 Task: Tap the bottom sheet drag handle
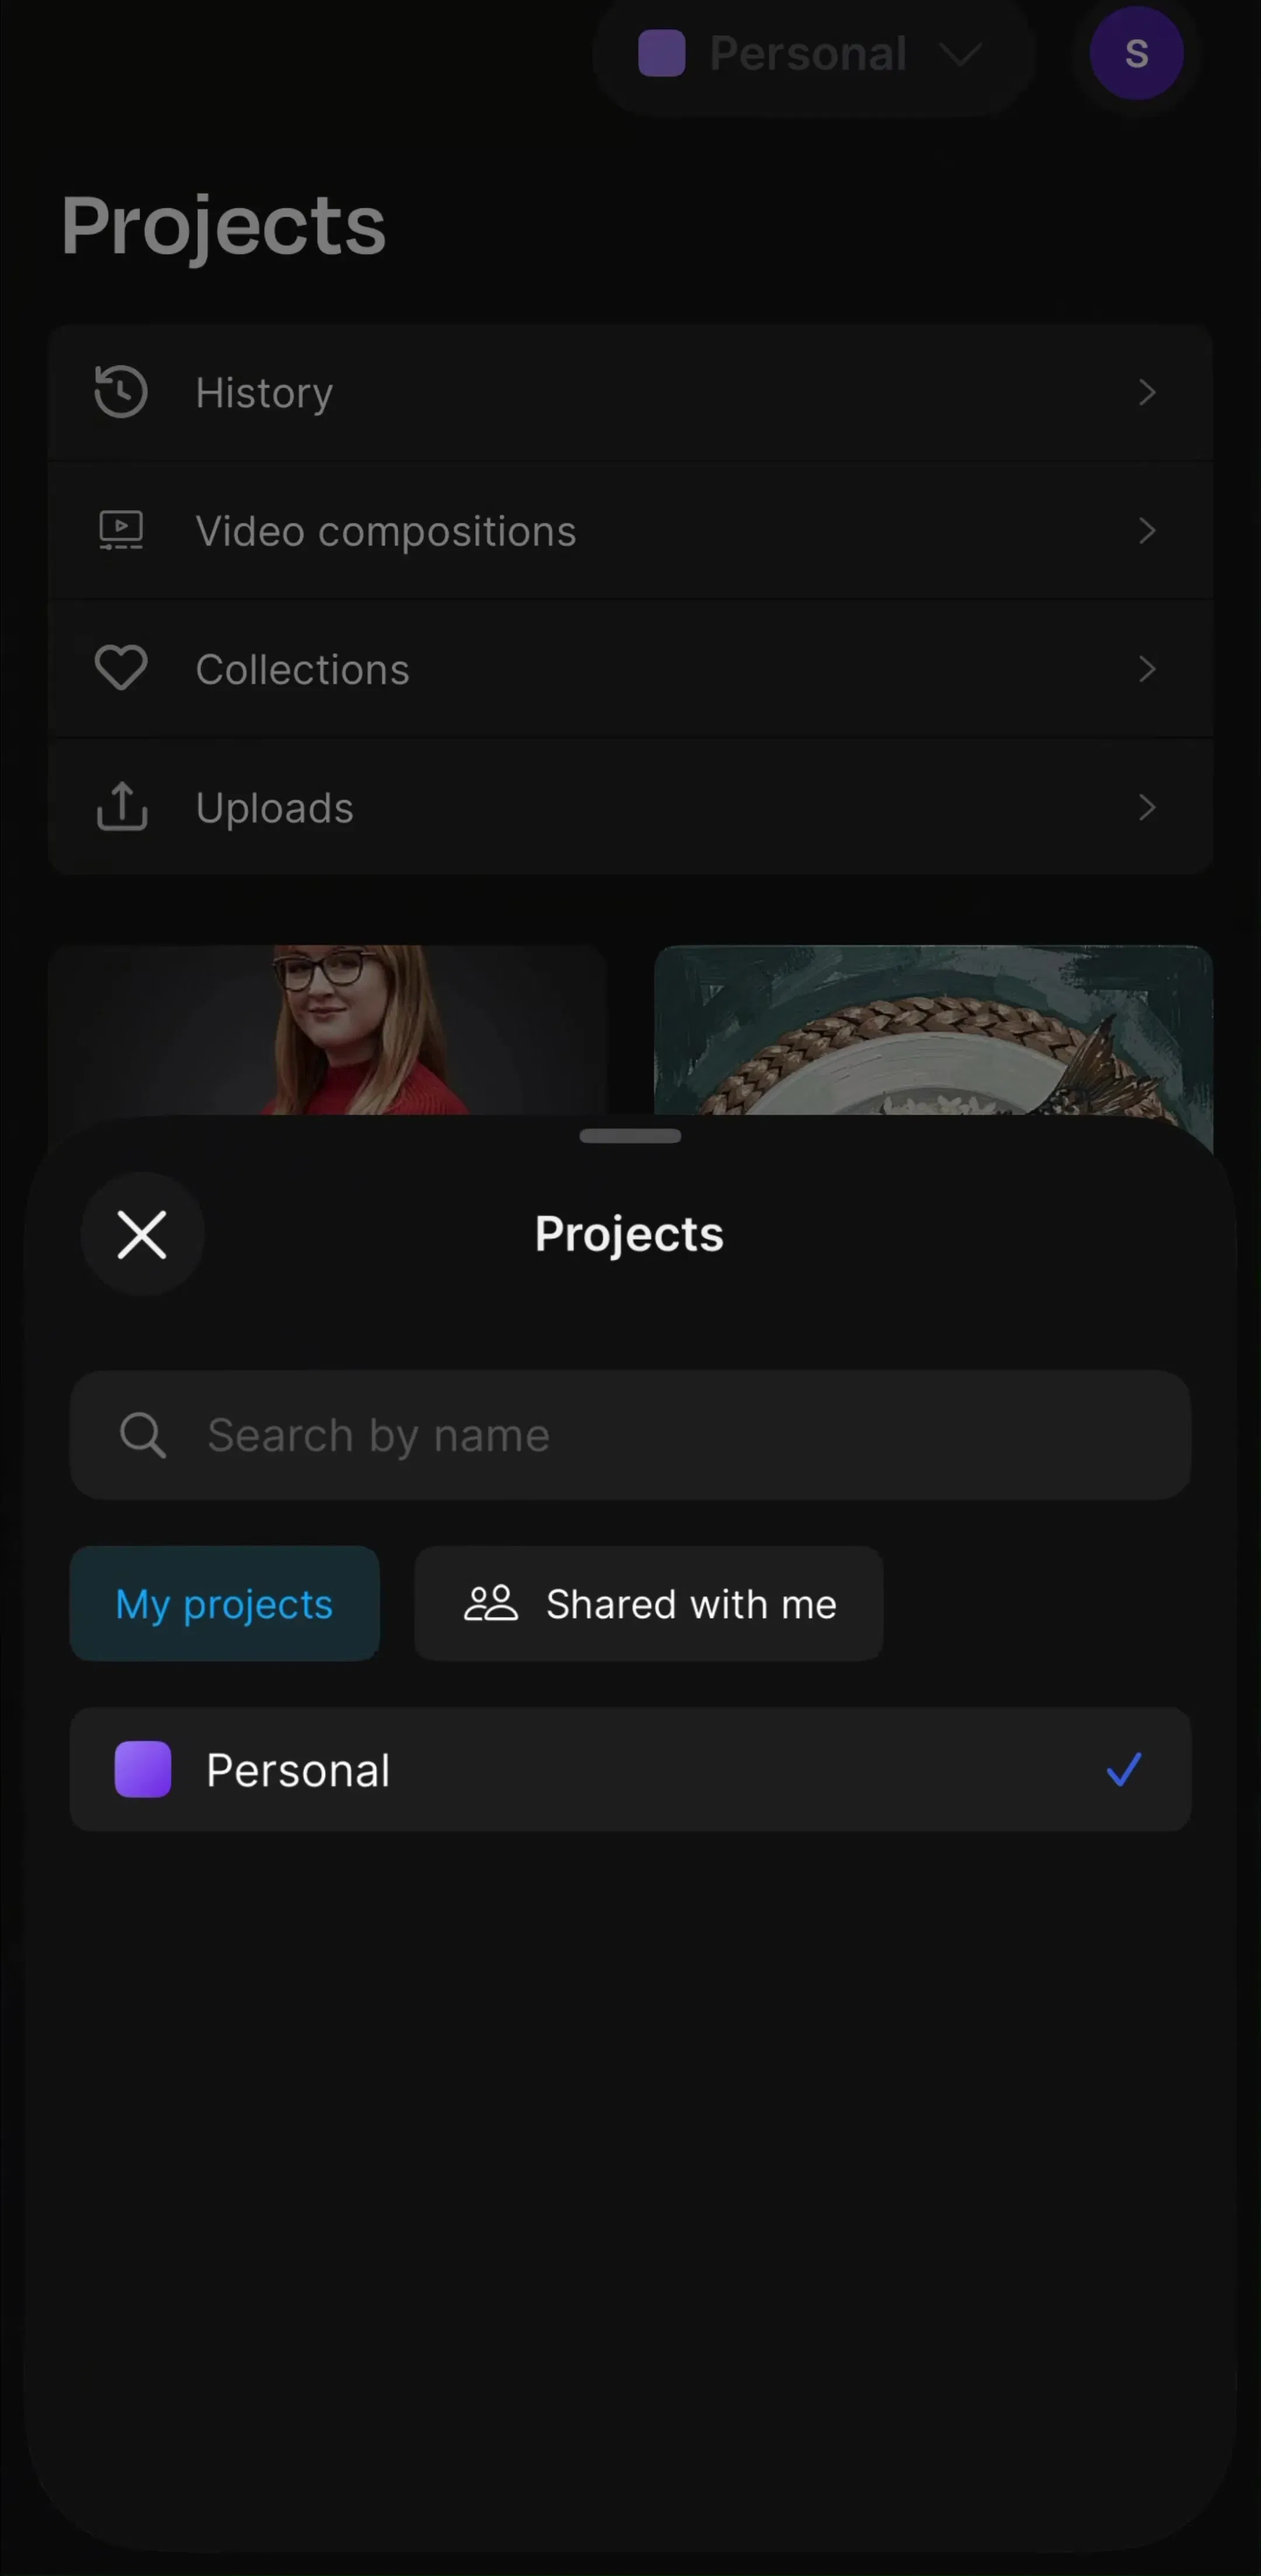630,1136
